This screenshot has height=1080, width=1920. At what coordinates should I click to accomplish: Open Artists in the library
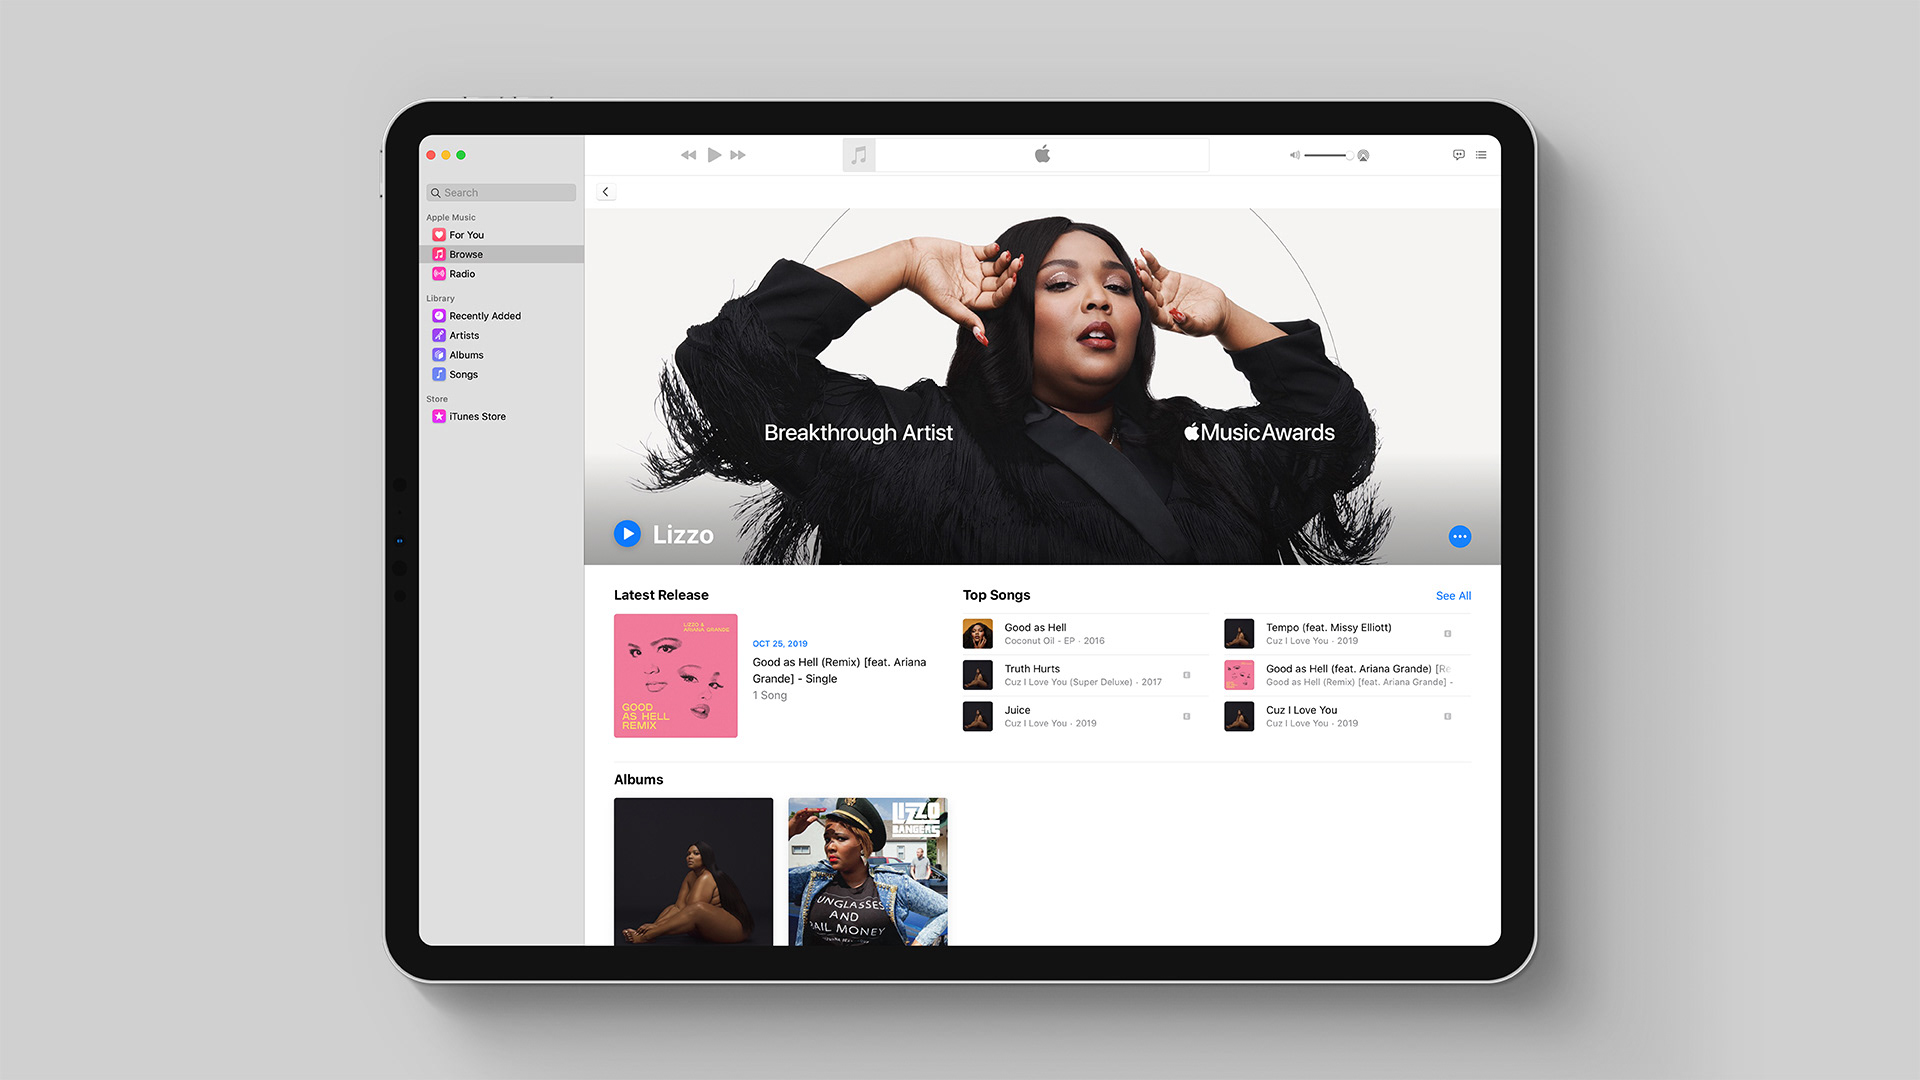[x=464, y=336]
